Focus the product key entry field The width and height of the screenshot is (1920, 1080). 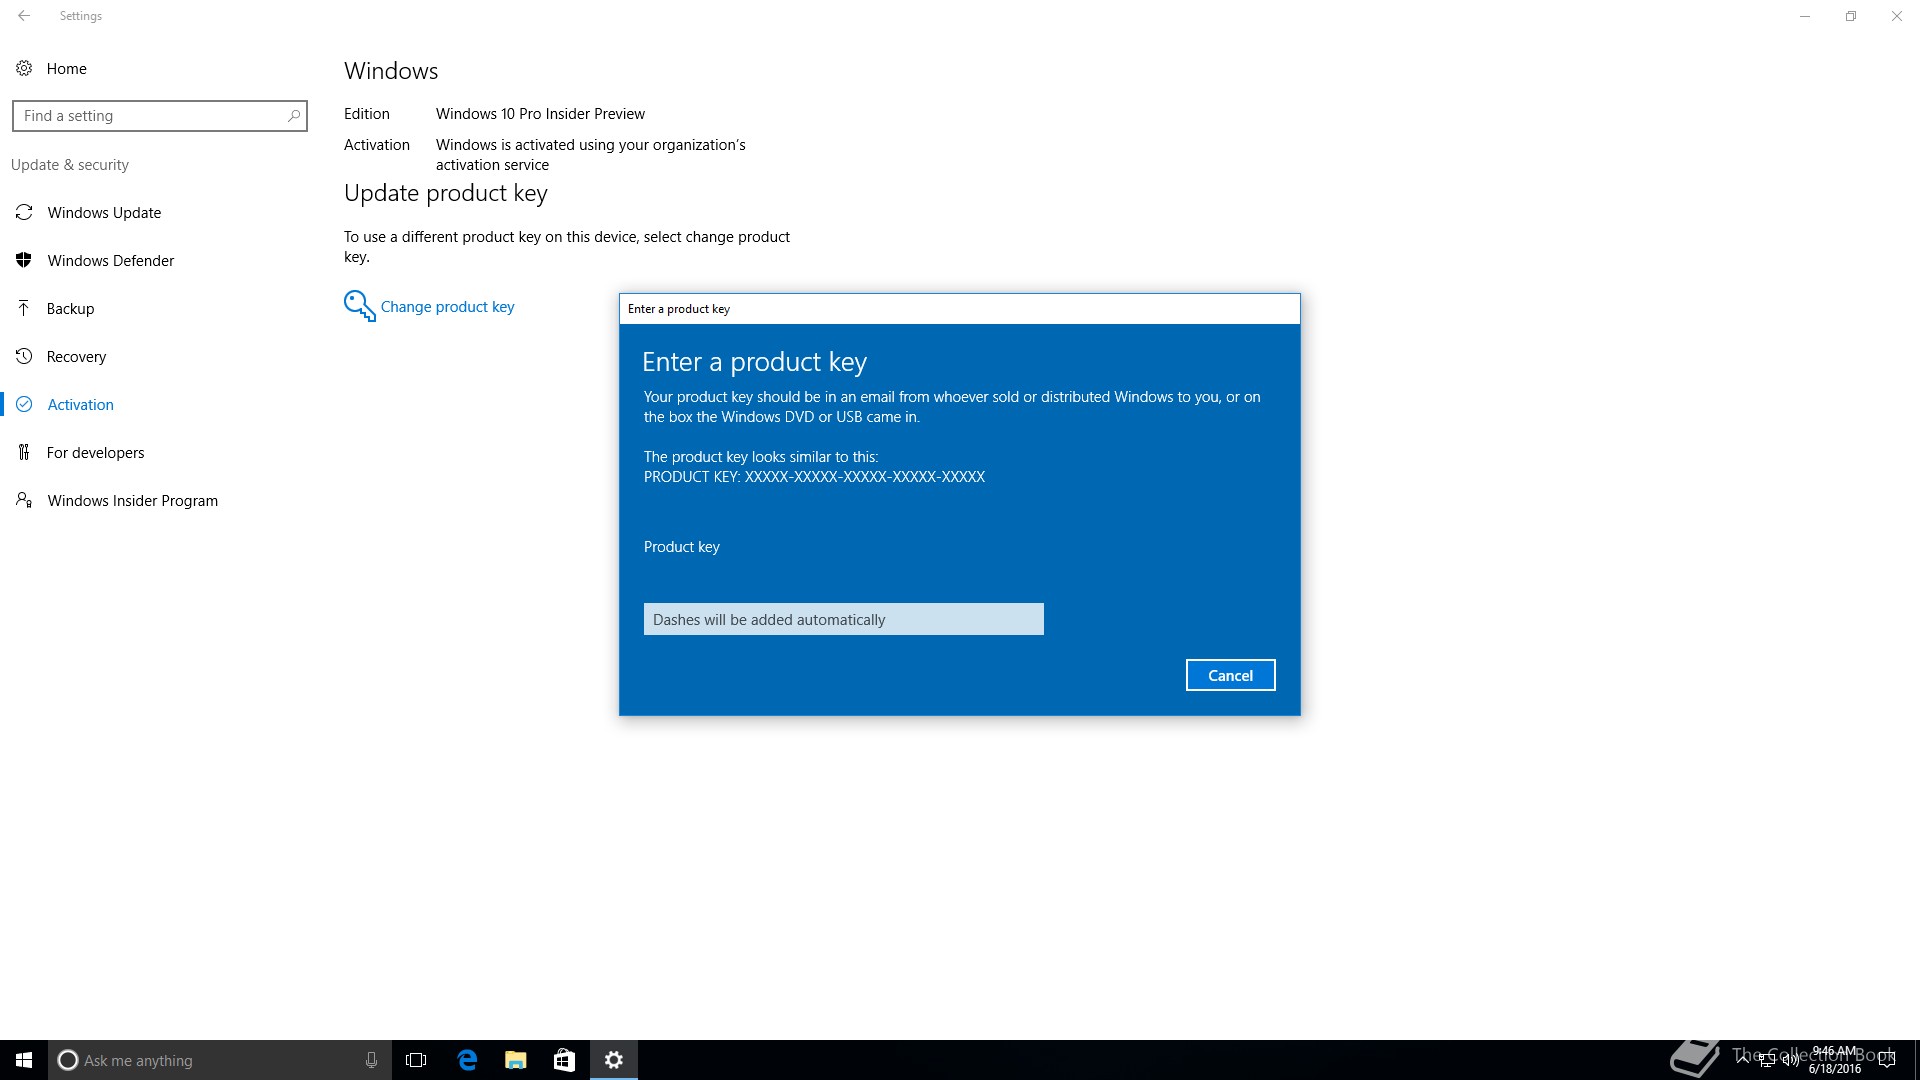pyautogui.click(x=843, y=619)
